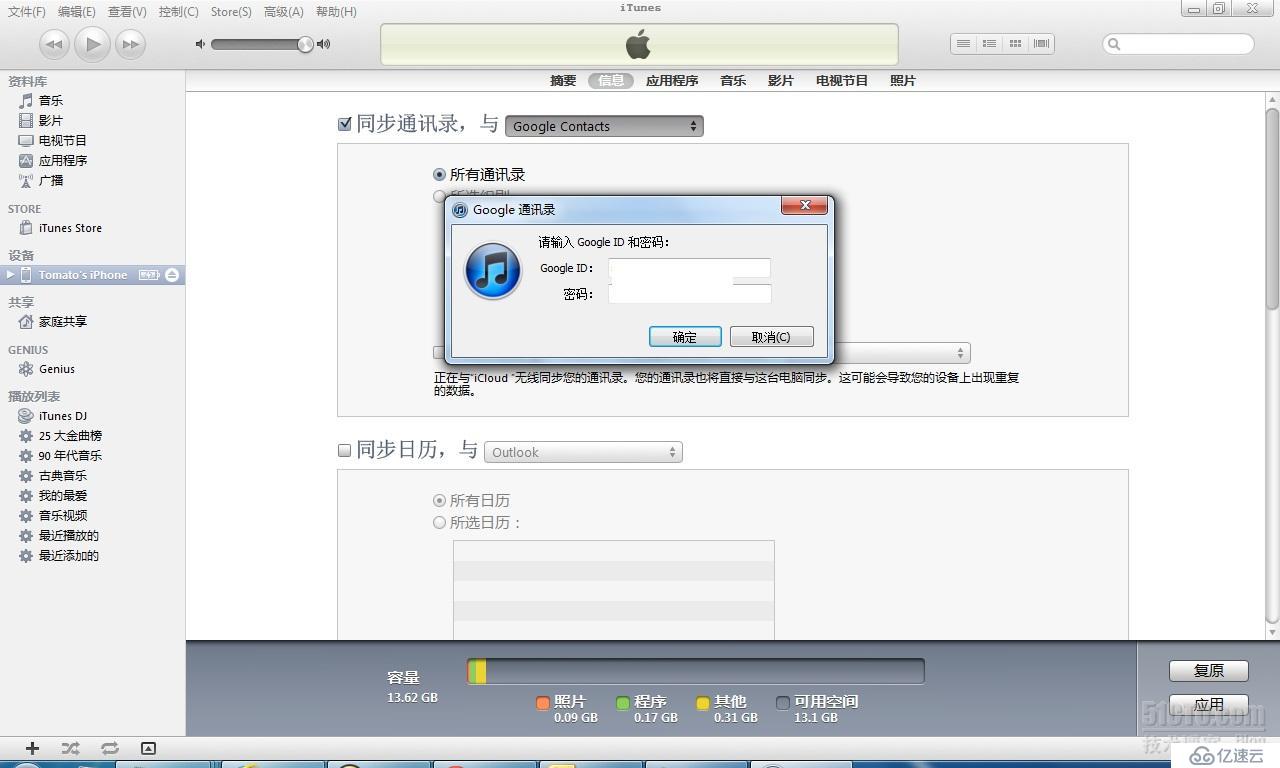
Task: Click 确定 in Google dialog
Action: pos(685,337)
